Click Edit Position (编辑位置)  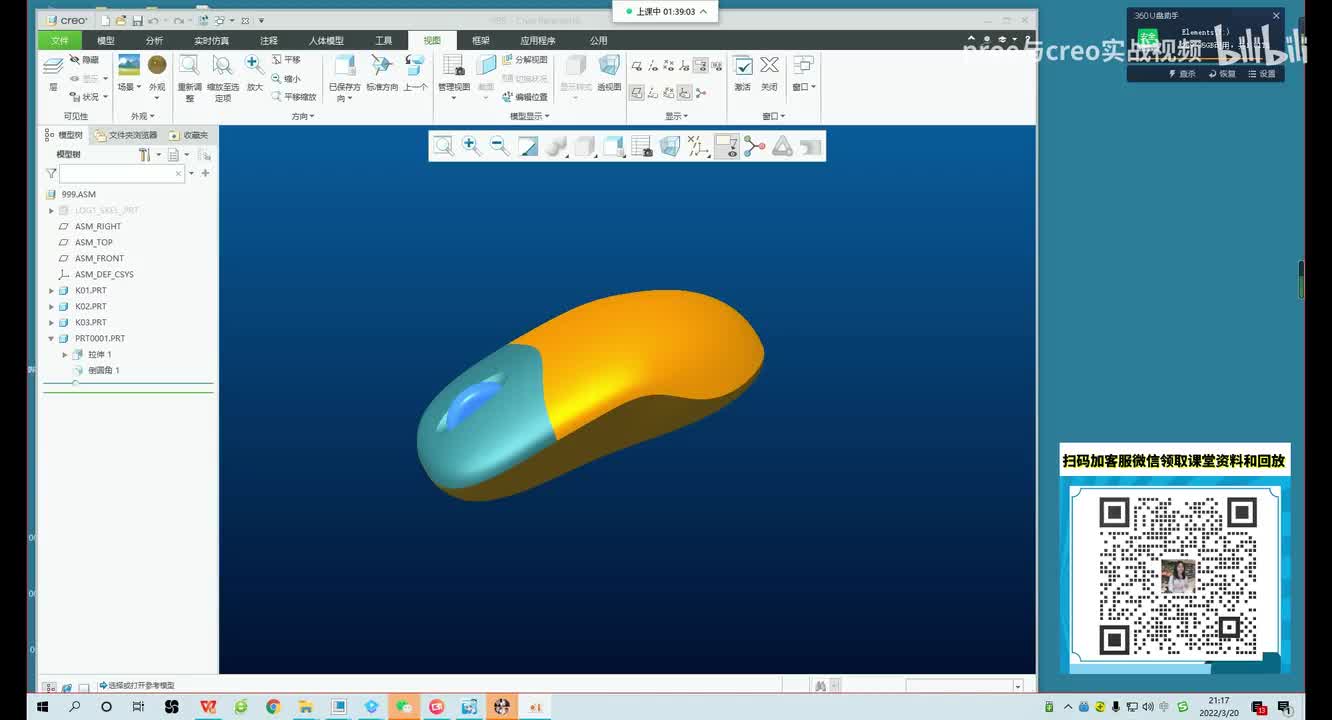[x=525, y=97]
